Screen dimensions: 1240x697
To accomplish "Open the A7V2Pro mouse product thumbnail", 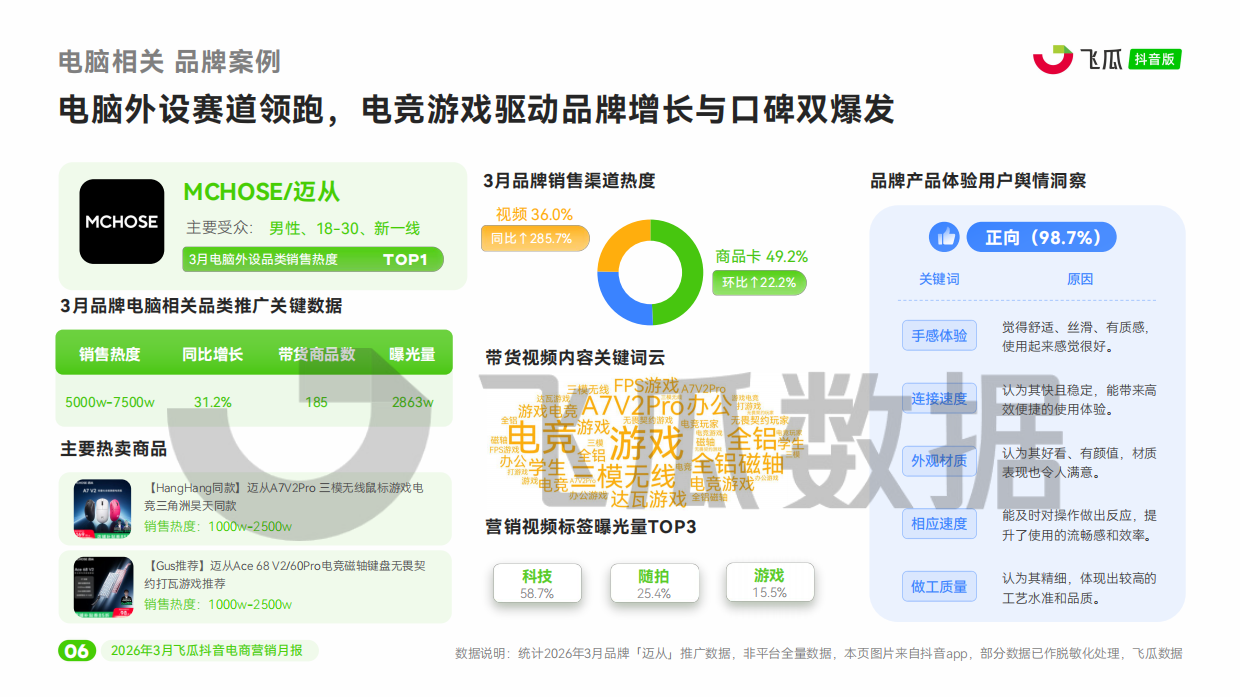I will click(103, 508).
